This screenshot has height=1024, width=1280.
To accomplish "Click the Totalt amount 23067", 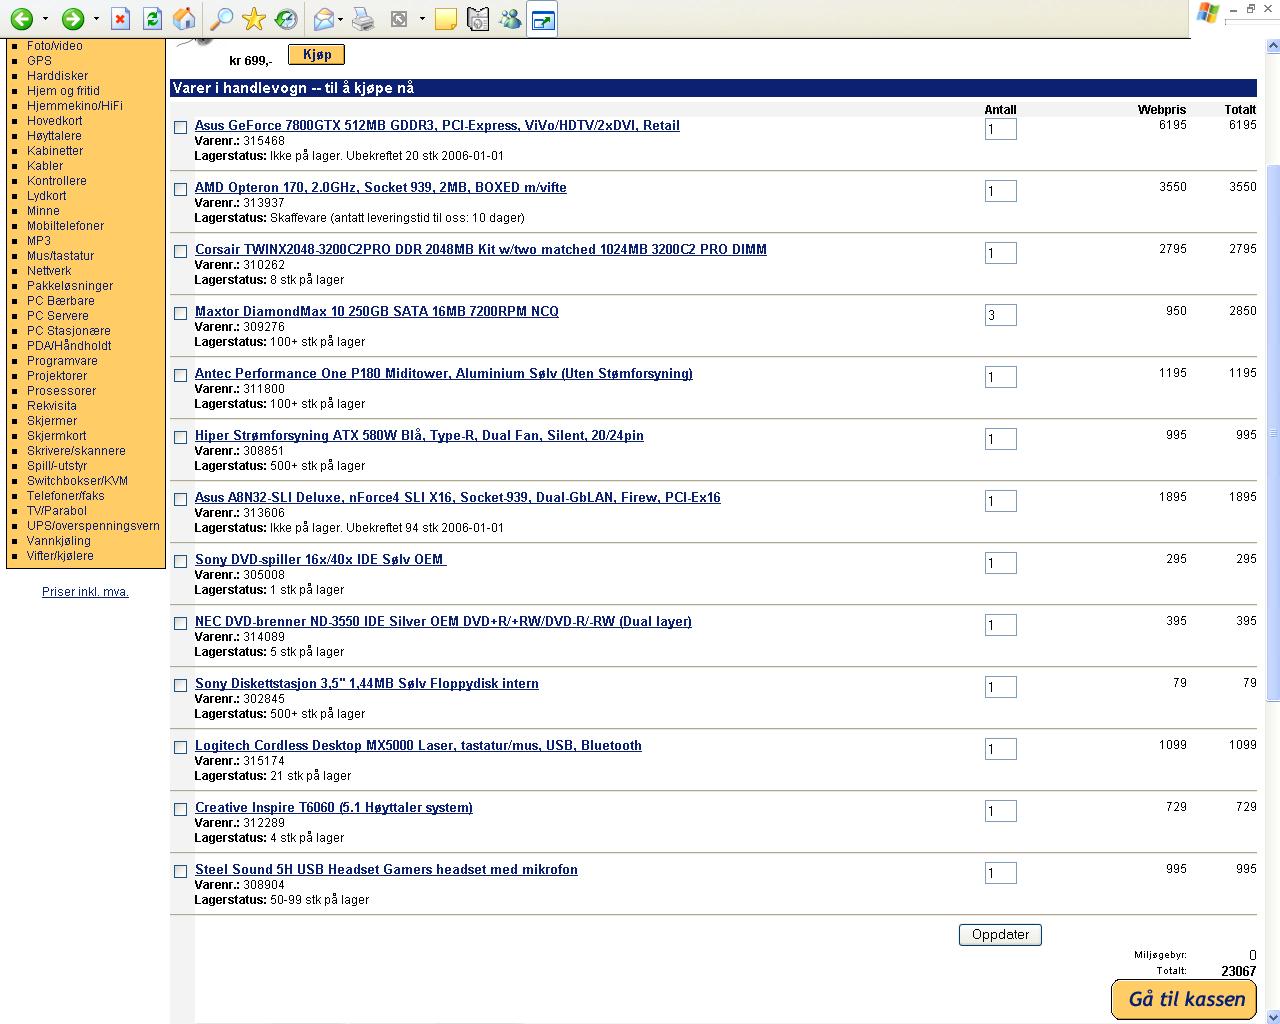I will point(1238,971).
